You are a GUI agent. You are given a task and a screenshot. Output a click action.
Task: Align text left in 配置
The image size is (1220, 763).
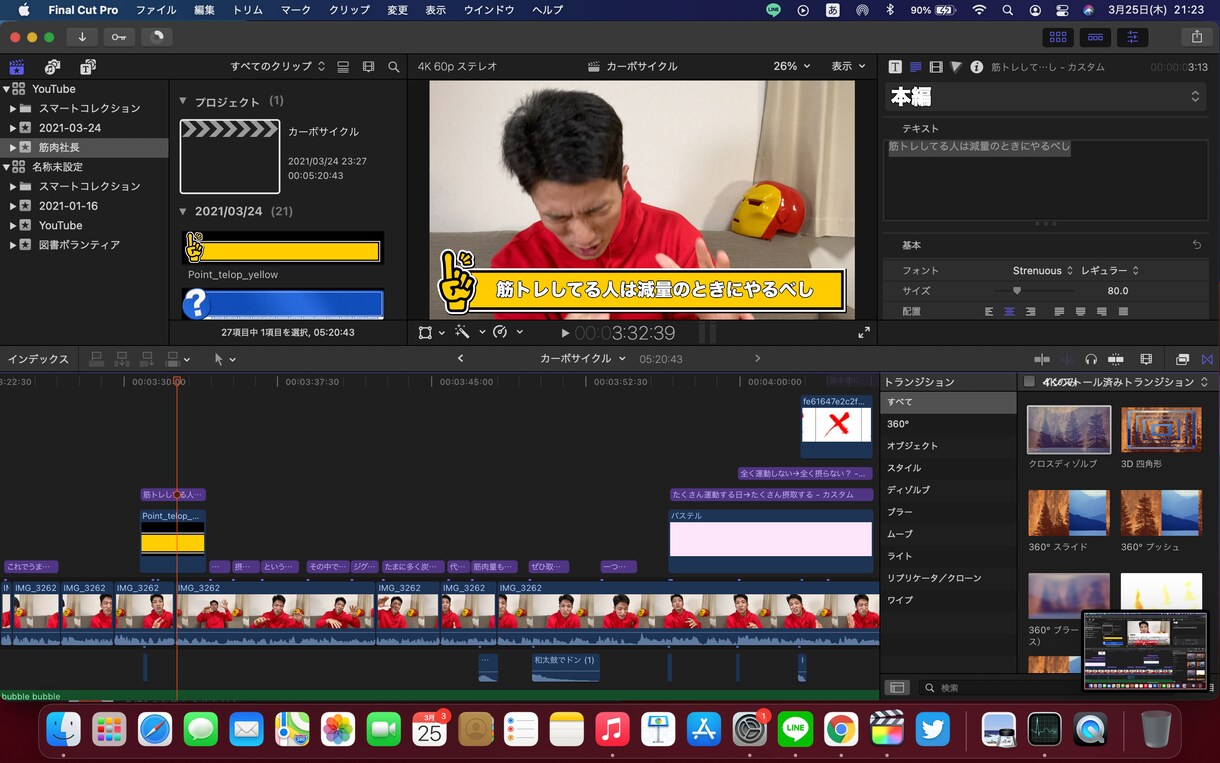989,312
